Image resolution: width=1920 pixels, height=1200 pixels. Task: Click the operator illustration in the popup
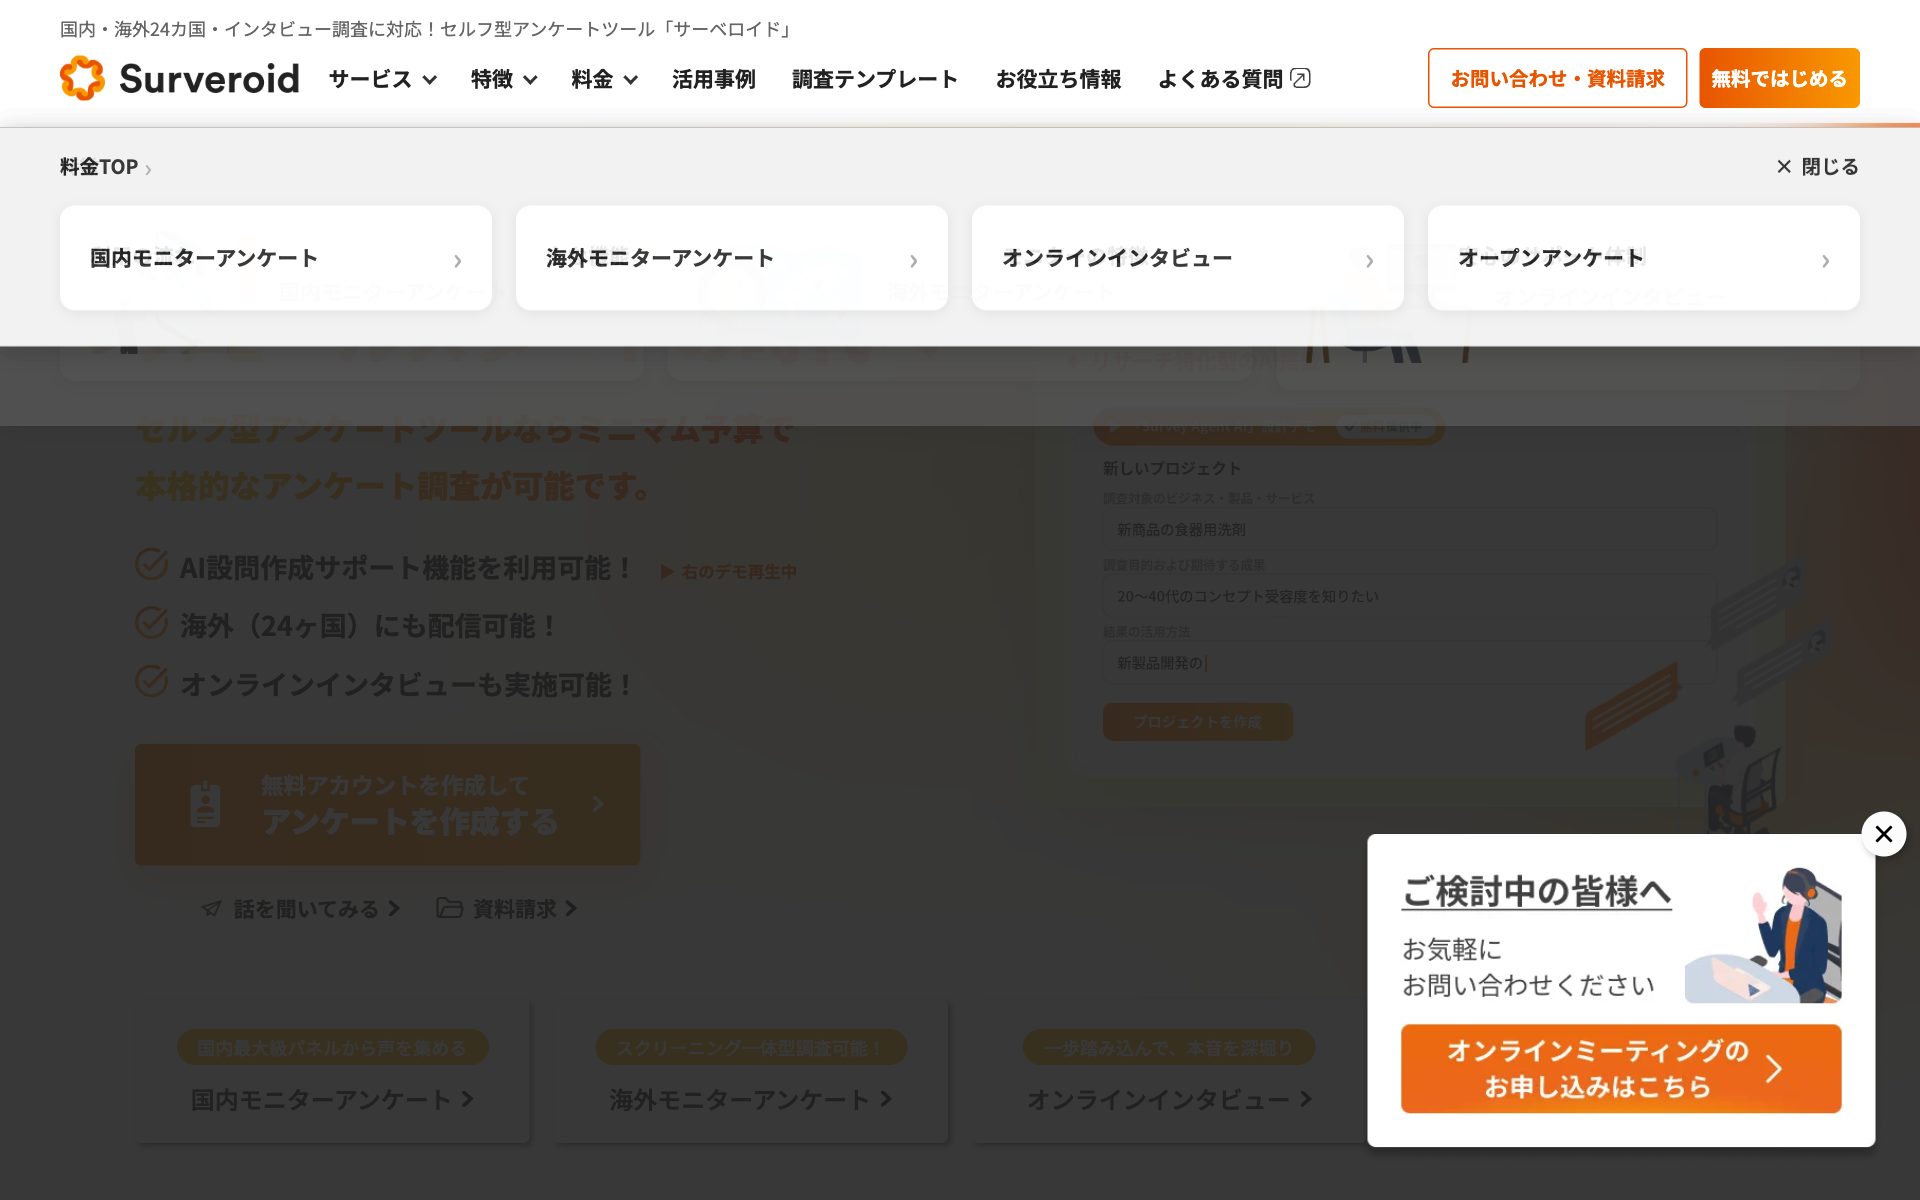(x=1763, y=935)
